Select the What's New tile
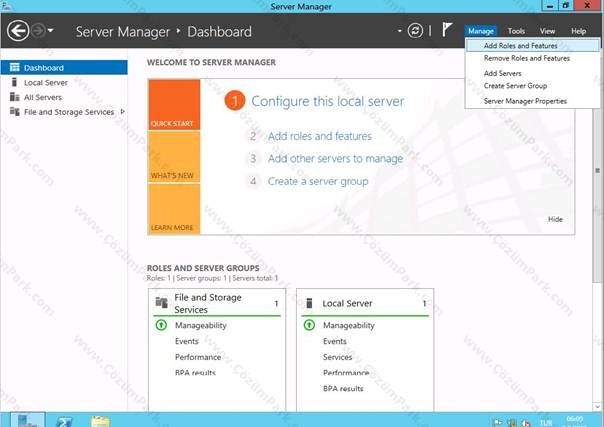Screen dimensions: 604x427 point(174,156)
